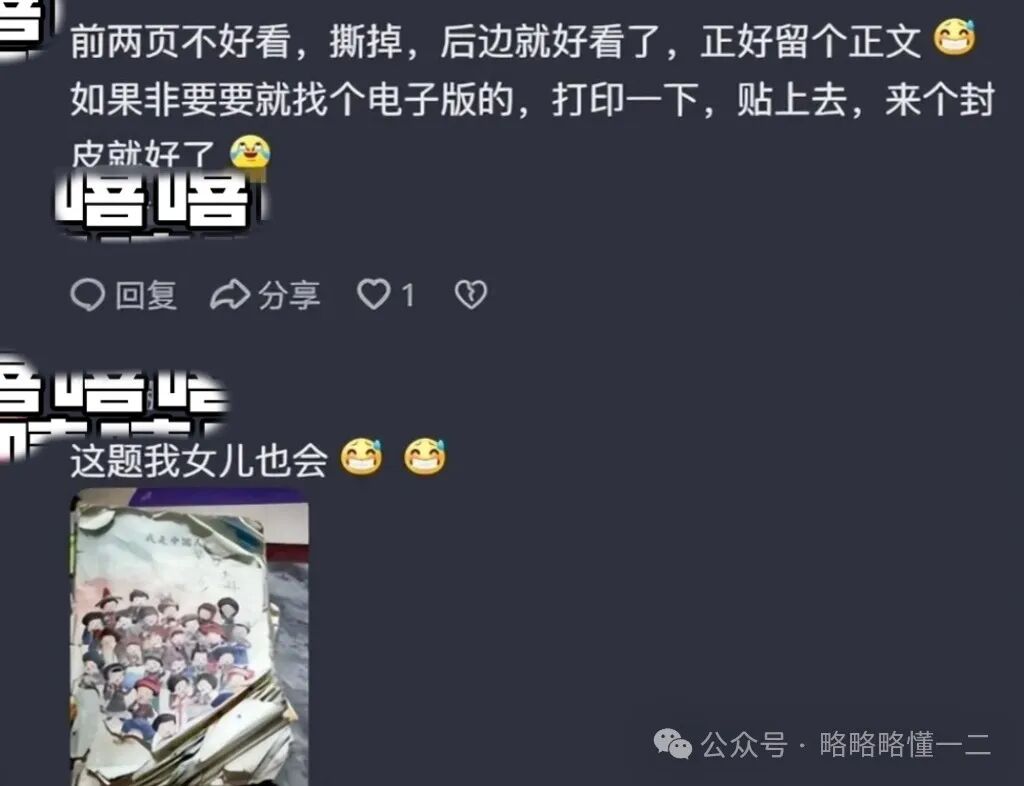Tap the 分享 share label

[x=289, y=295]
